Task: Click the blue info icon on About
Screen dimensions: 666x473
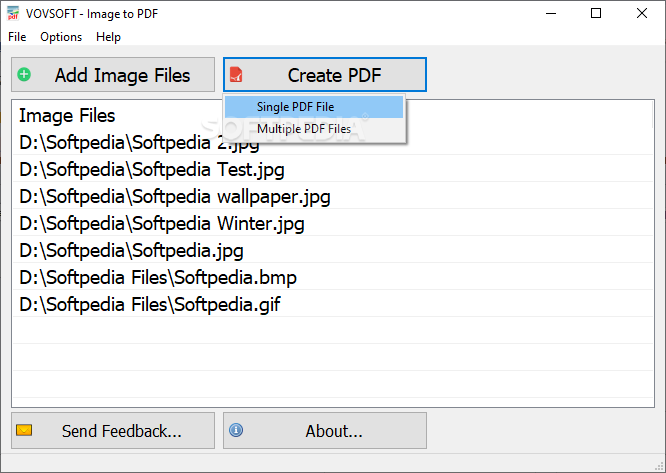Action: 236,430
